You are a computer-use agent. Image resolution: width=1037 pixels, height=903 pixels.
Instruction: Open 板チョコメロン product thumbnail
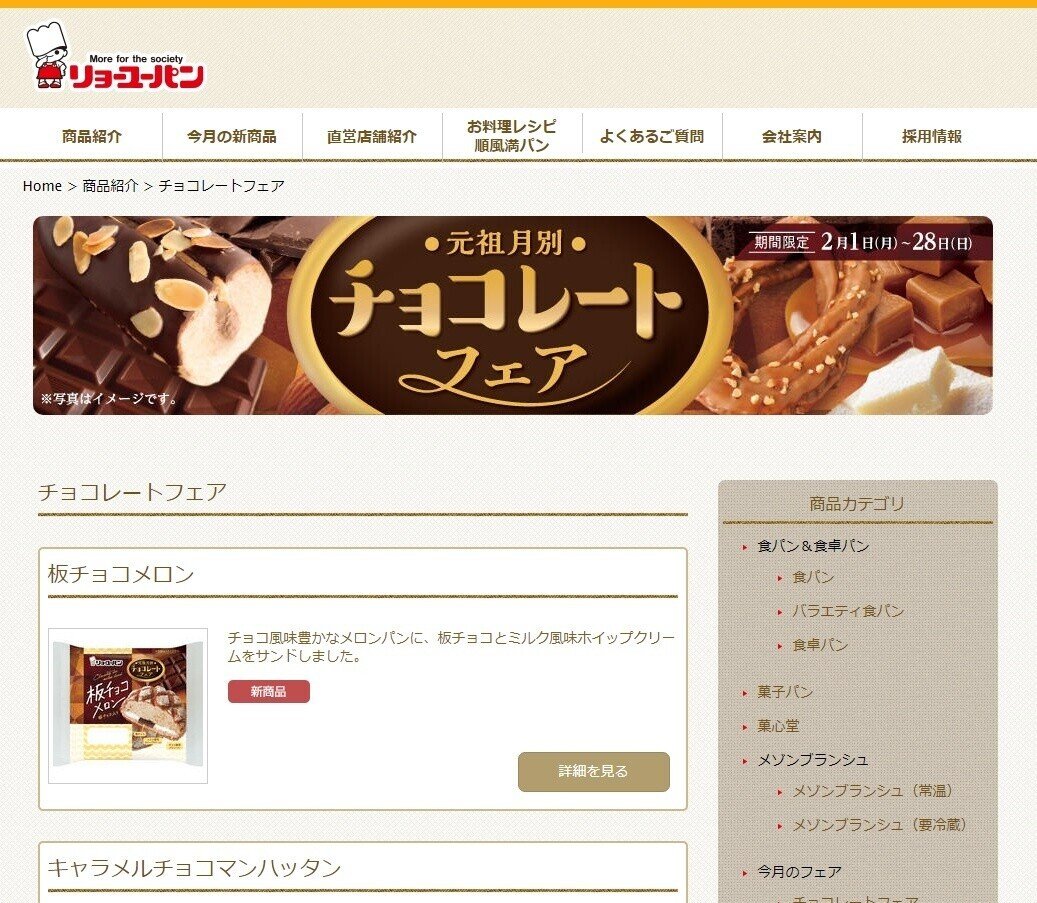coord(128,706)
